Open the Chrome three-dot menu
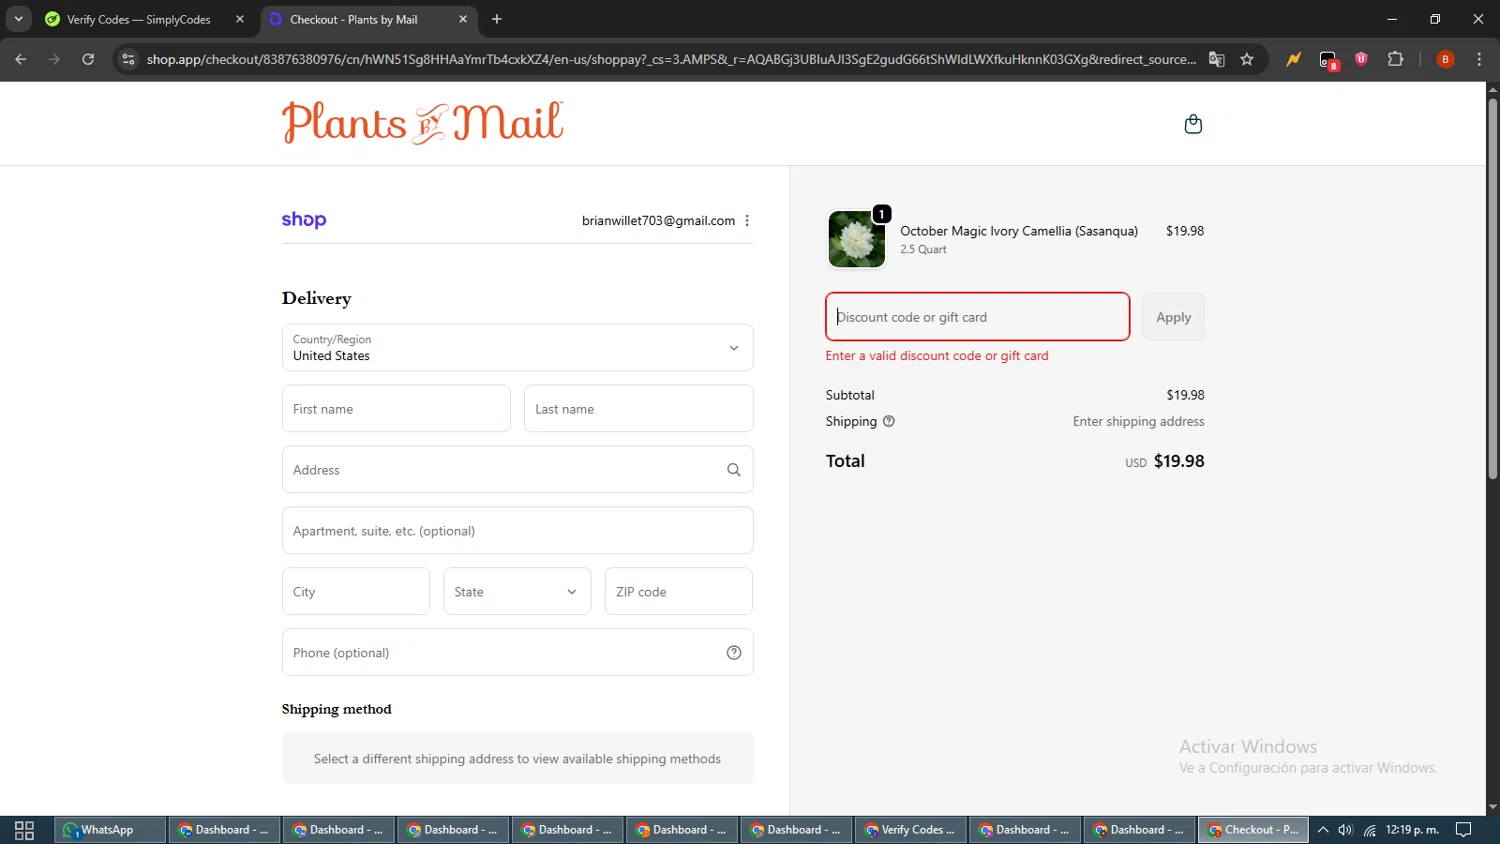The image size is (1500, 844). [x=1479, y=59]
